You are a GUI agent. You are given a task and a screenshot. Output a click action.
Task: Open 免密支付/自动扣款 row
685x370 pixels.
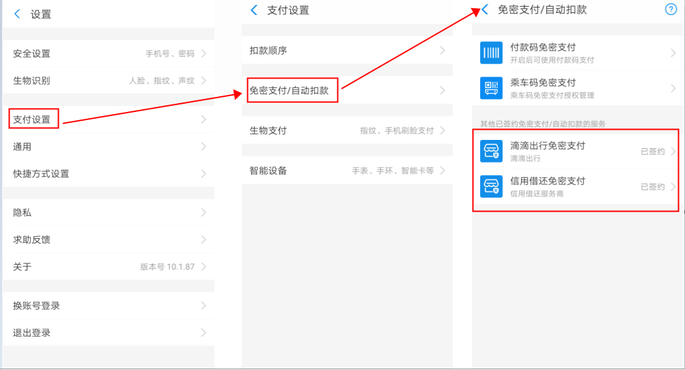click(x=347, y=90)
